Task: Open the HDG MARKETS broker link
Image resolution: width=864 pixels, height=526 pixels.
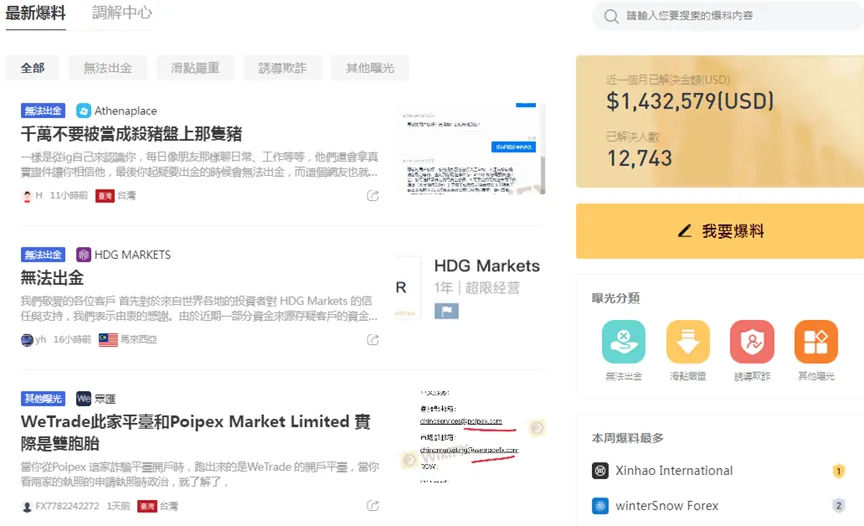Action: click(132, 254)
